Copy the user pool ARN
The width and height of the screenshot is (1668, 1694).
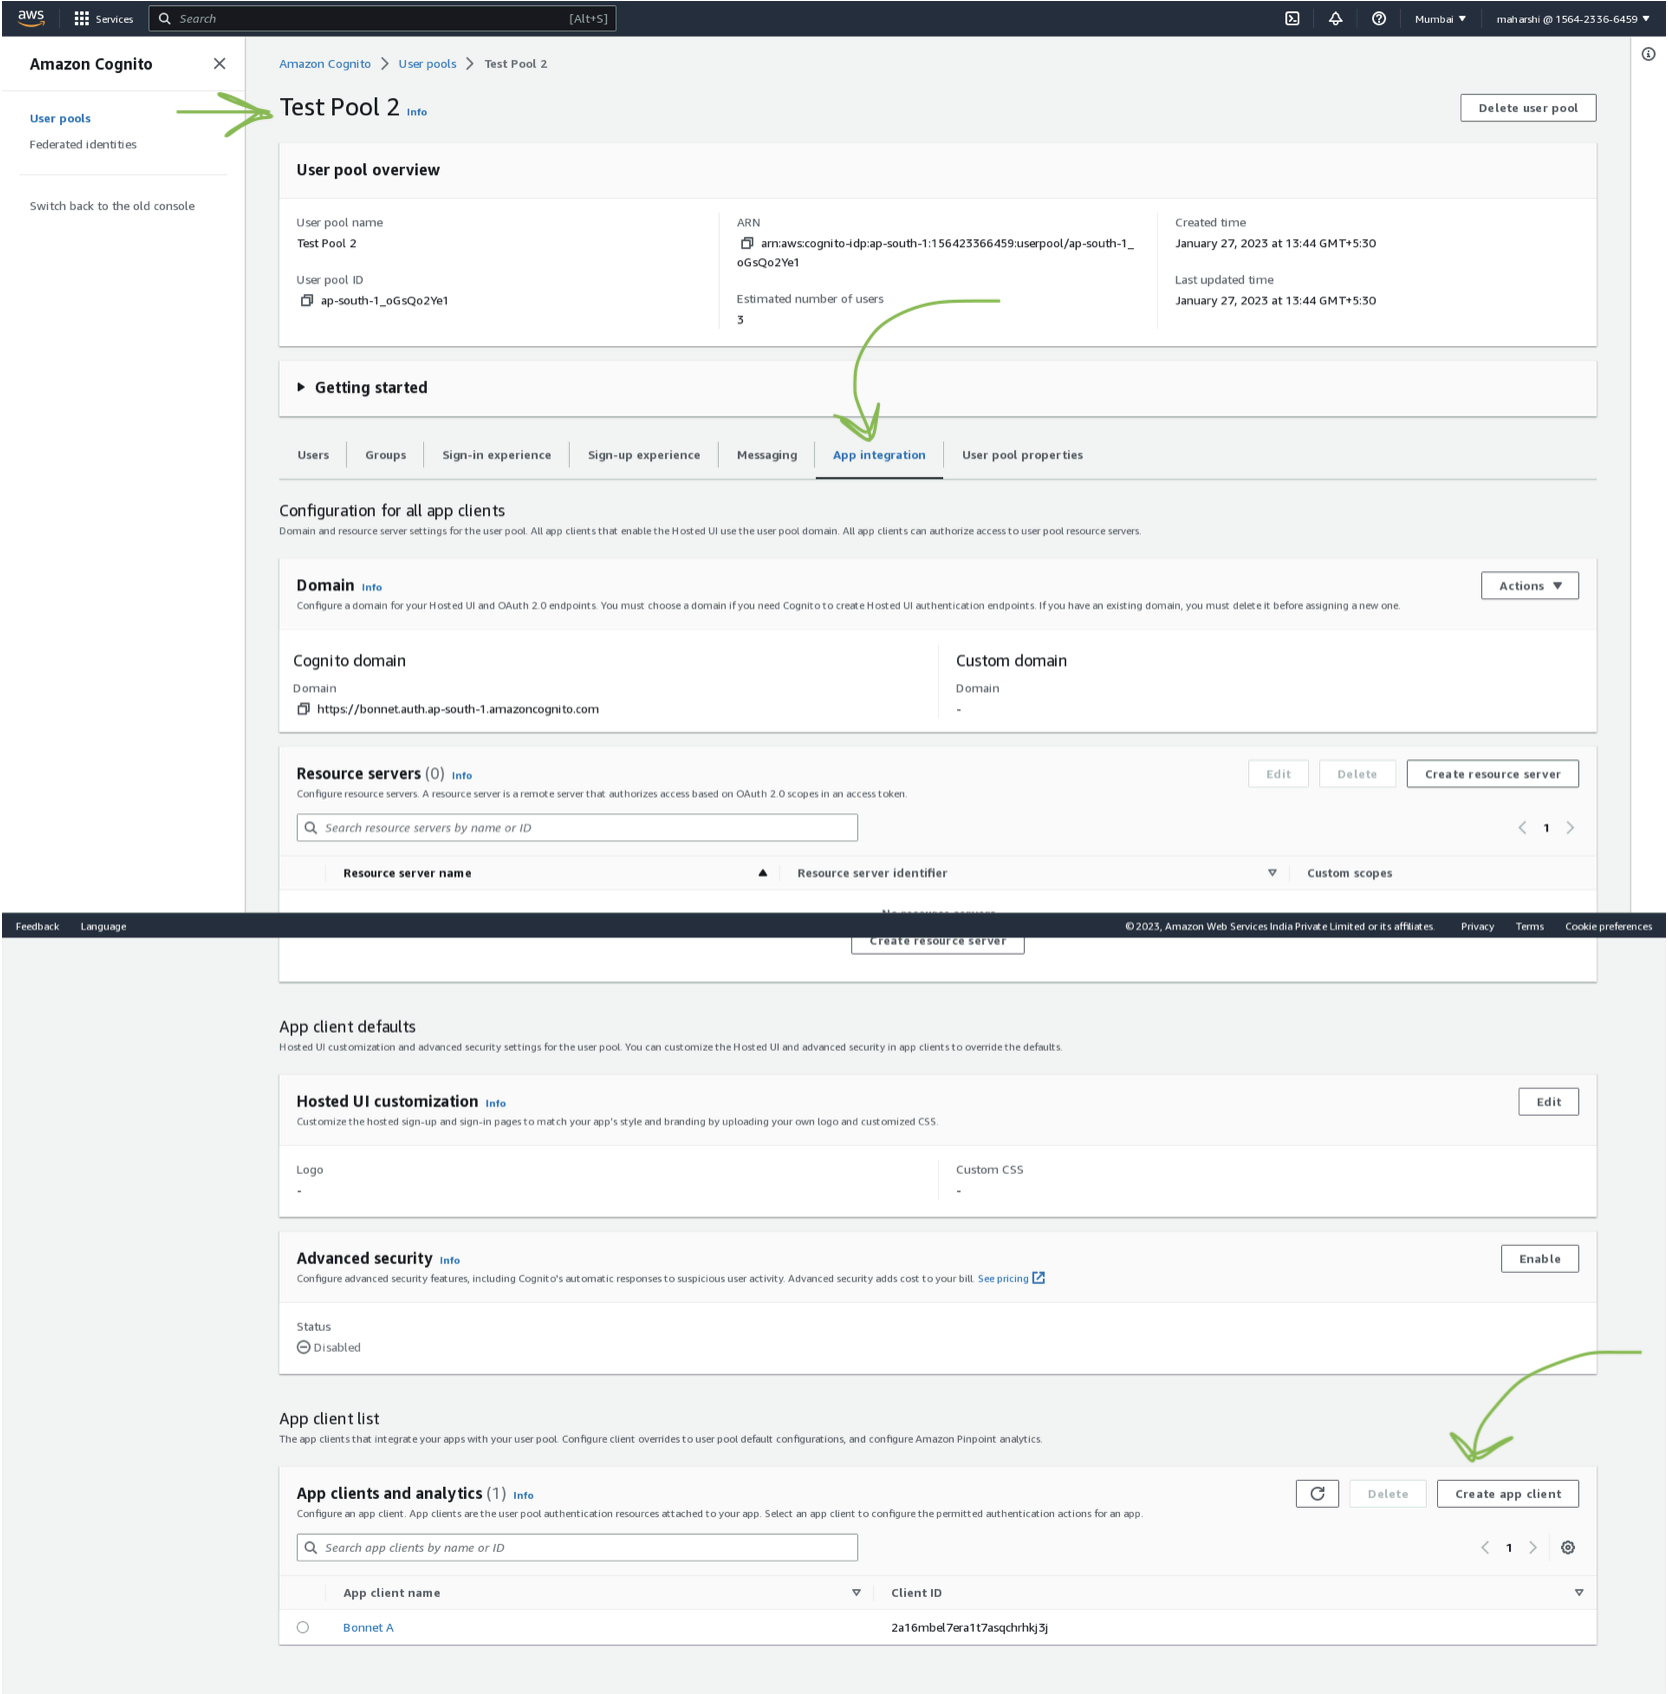[746, 243]
